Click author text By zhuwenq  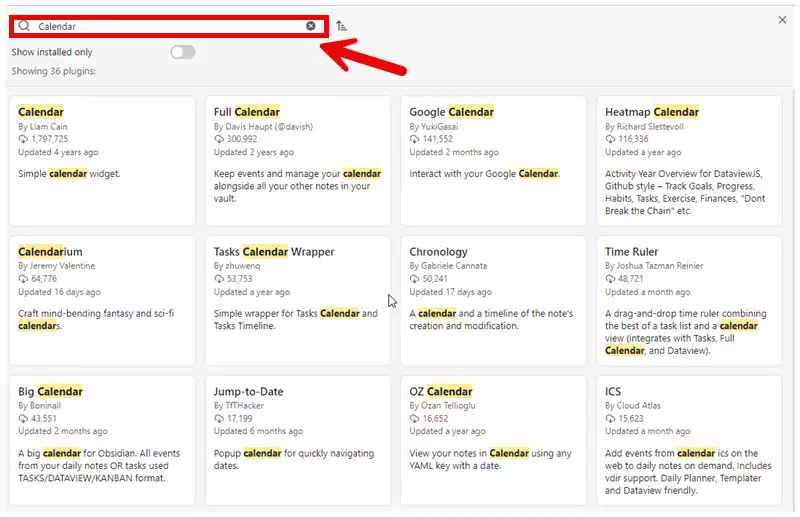pyautogui.click(x=237, y=266)
